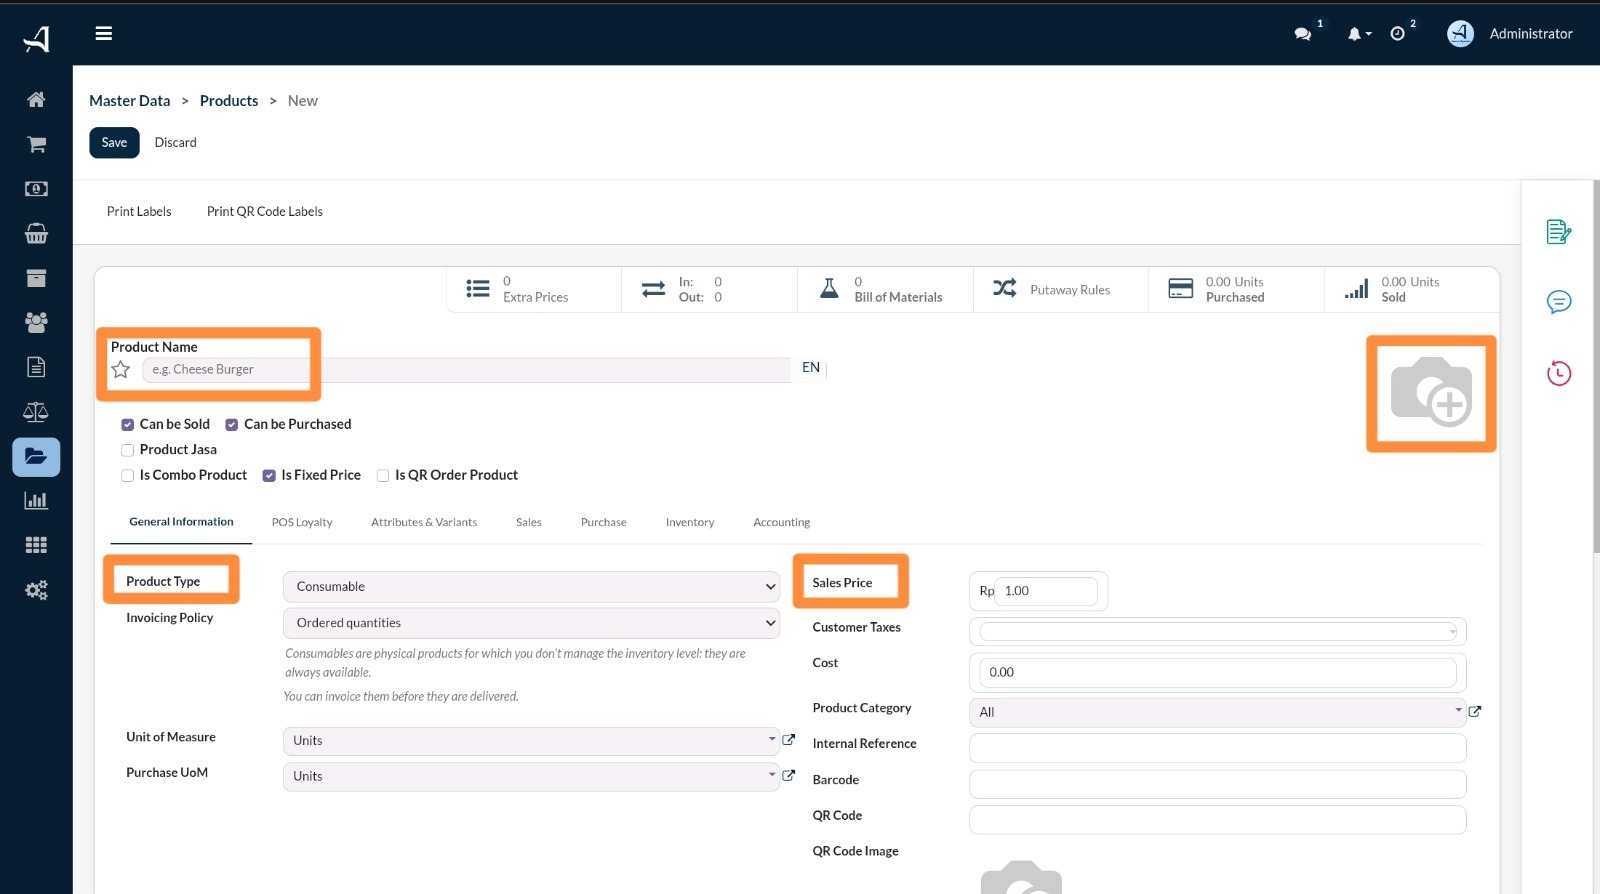Enable the Is Combo Product checkbox

click(127, 476)
